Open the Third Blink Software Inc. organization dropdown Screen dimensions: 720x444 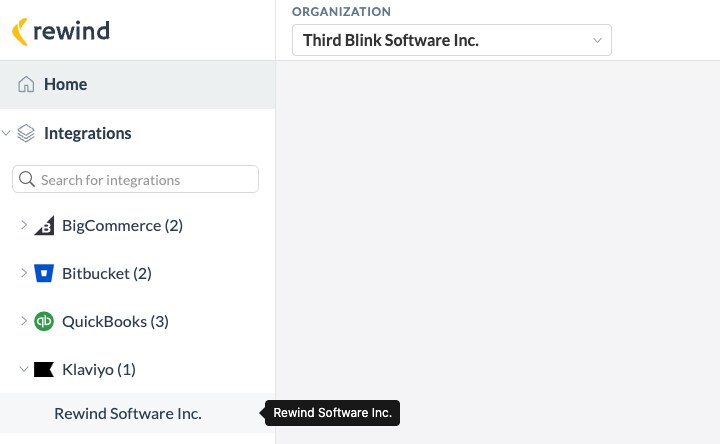coord(452,40)
